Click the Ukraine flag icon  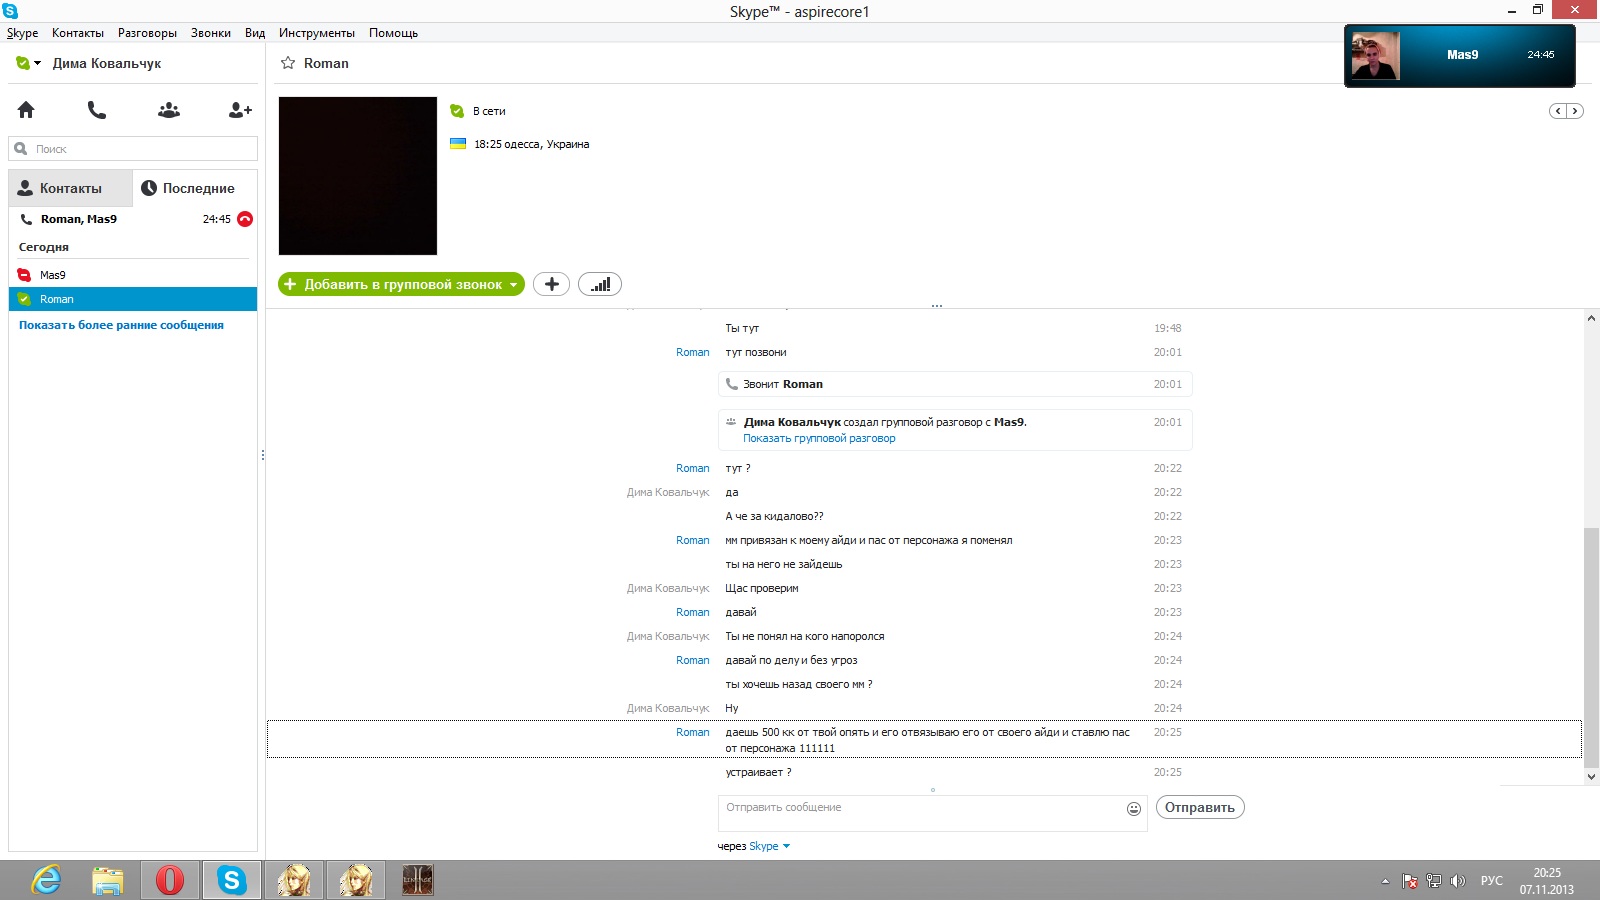[x=458, y=144]
